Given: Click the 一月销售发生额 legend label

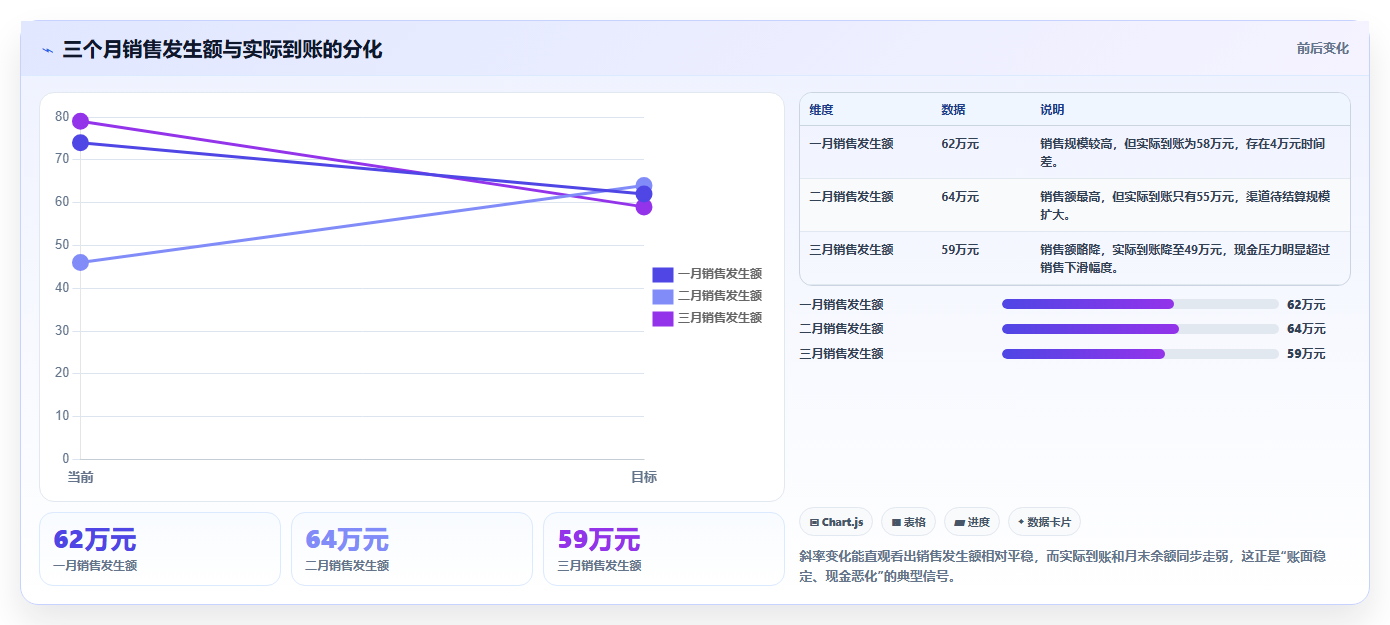Looking at the screenshot, I should click(x=720, y=274).
